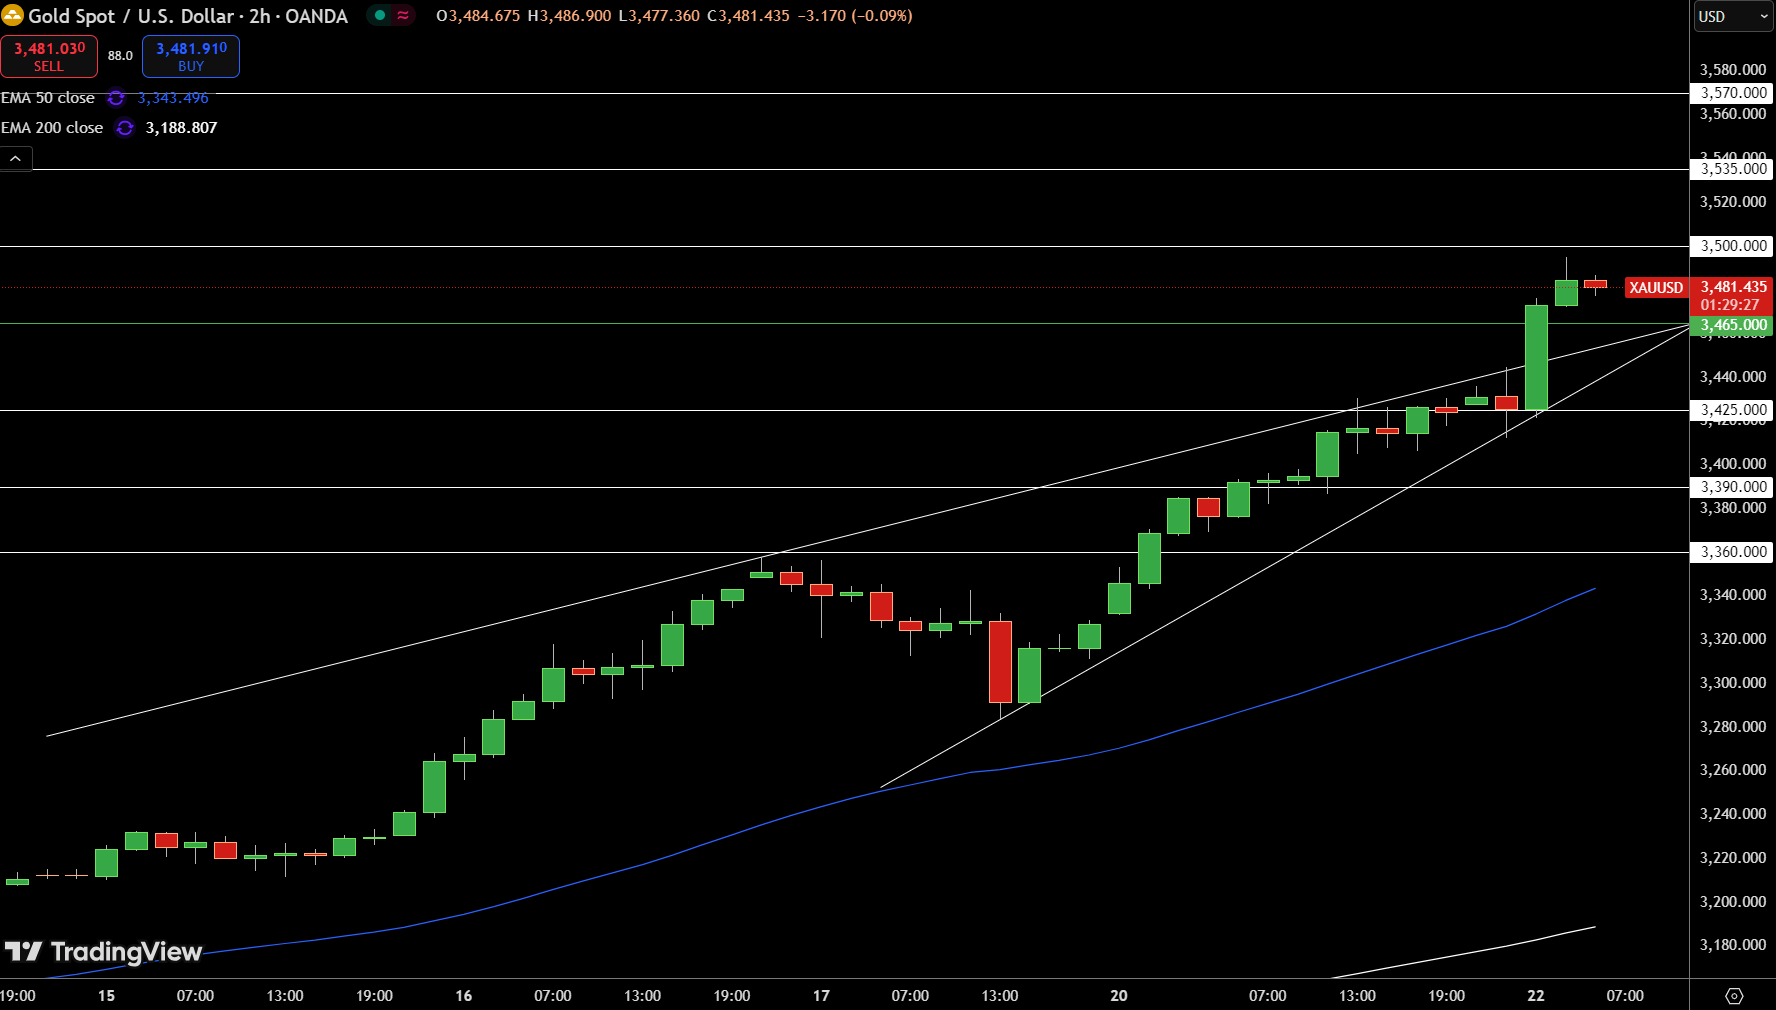1776x1010 pixels.
Task: Click date label 20 on time axis
Action: tap(1119, 996)
